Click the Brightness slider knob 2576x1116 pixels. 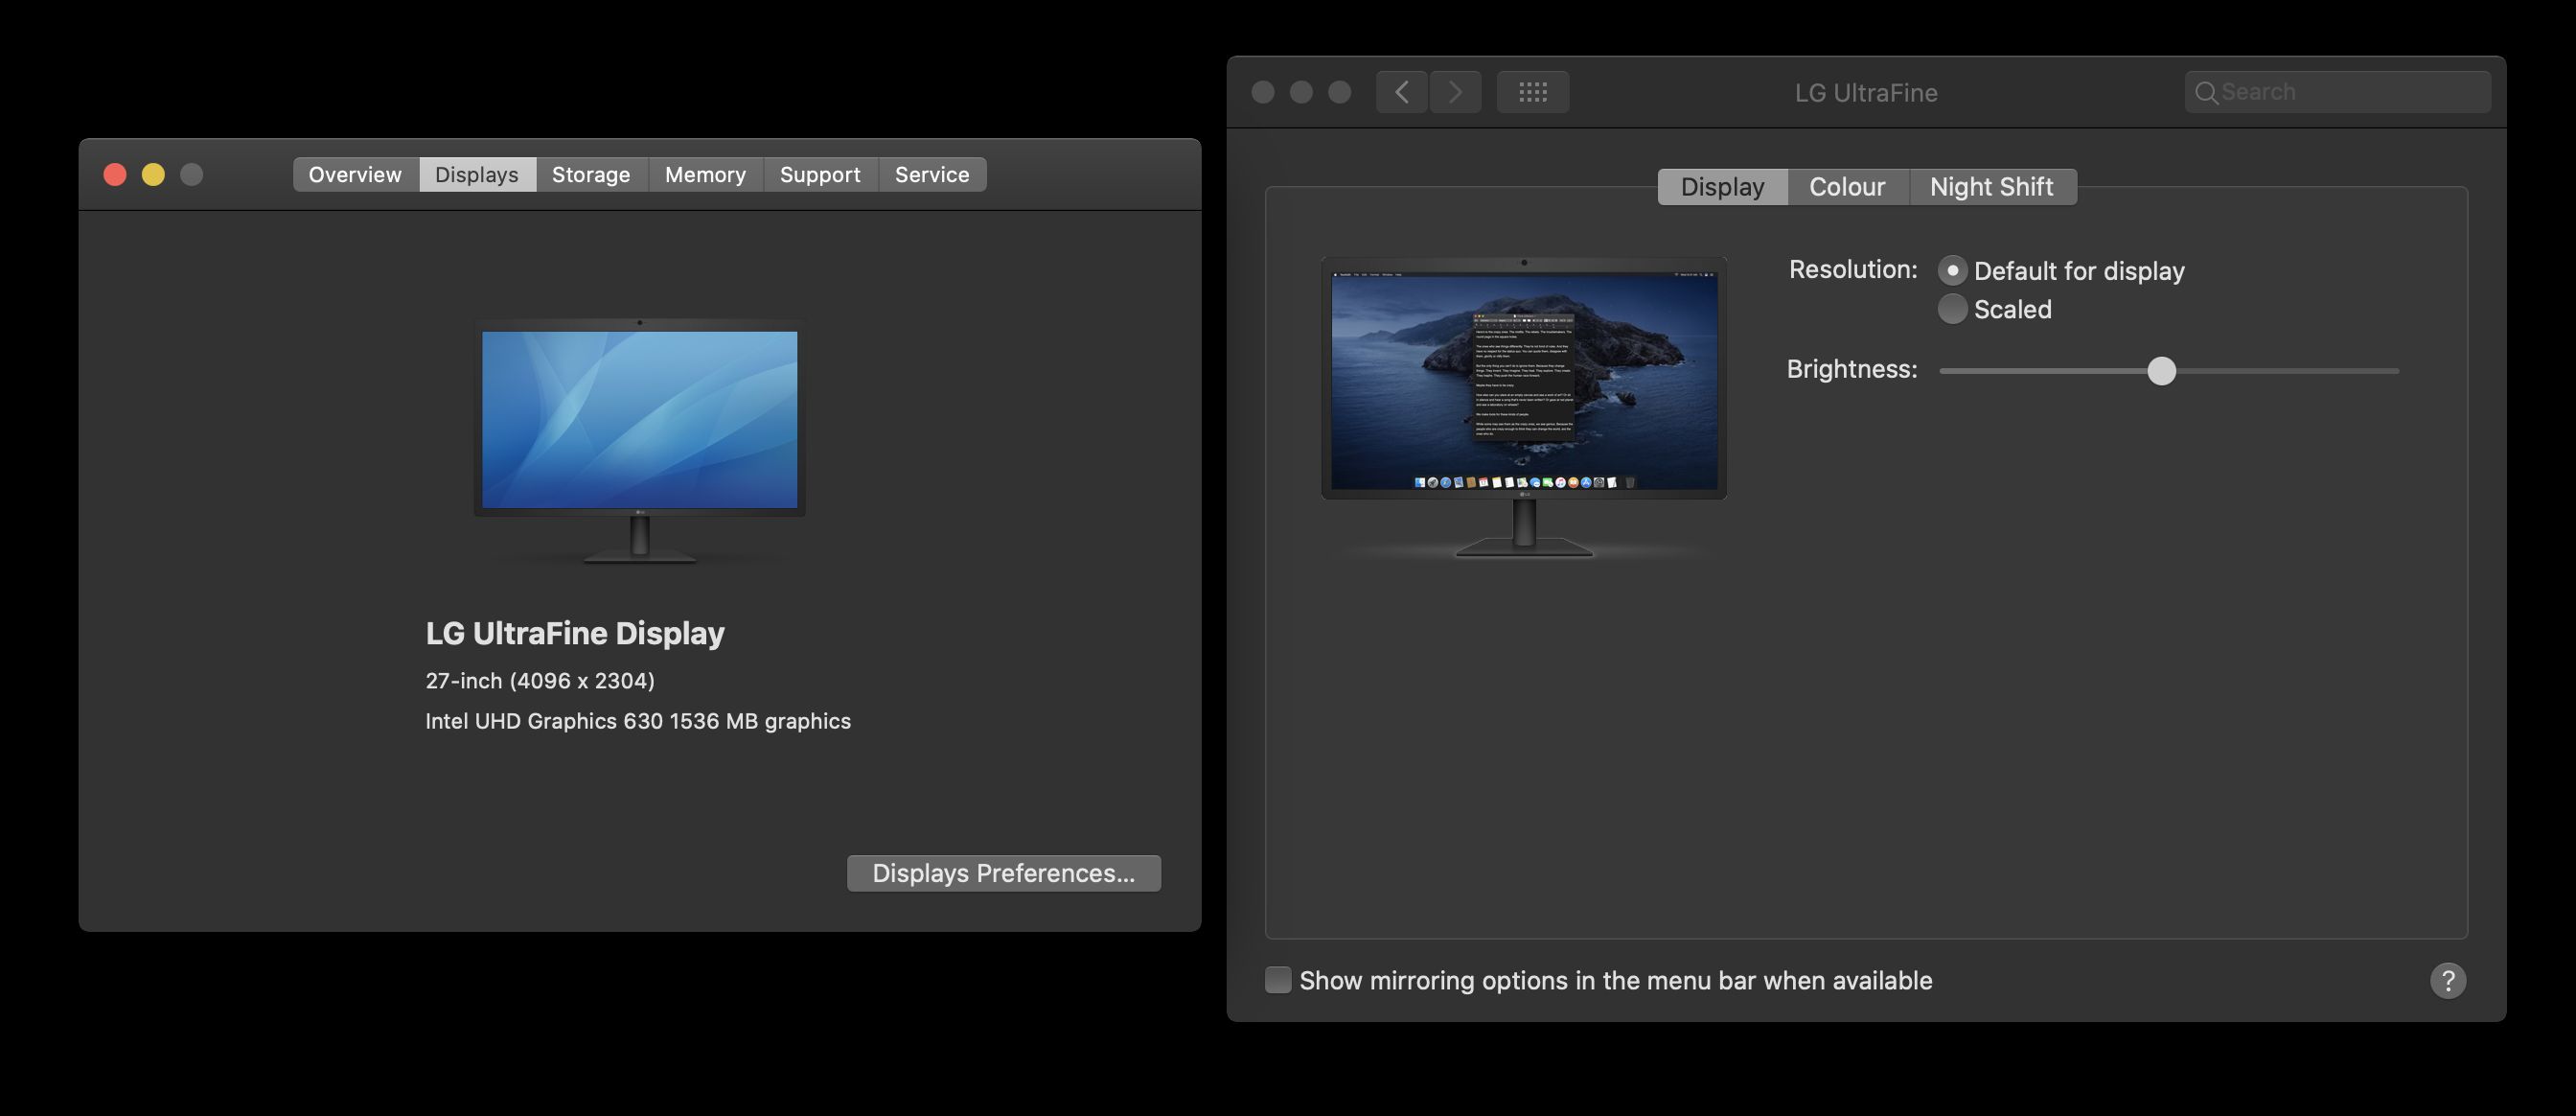tap(2161, 371)
